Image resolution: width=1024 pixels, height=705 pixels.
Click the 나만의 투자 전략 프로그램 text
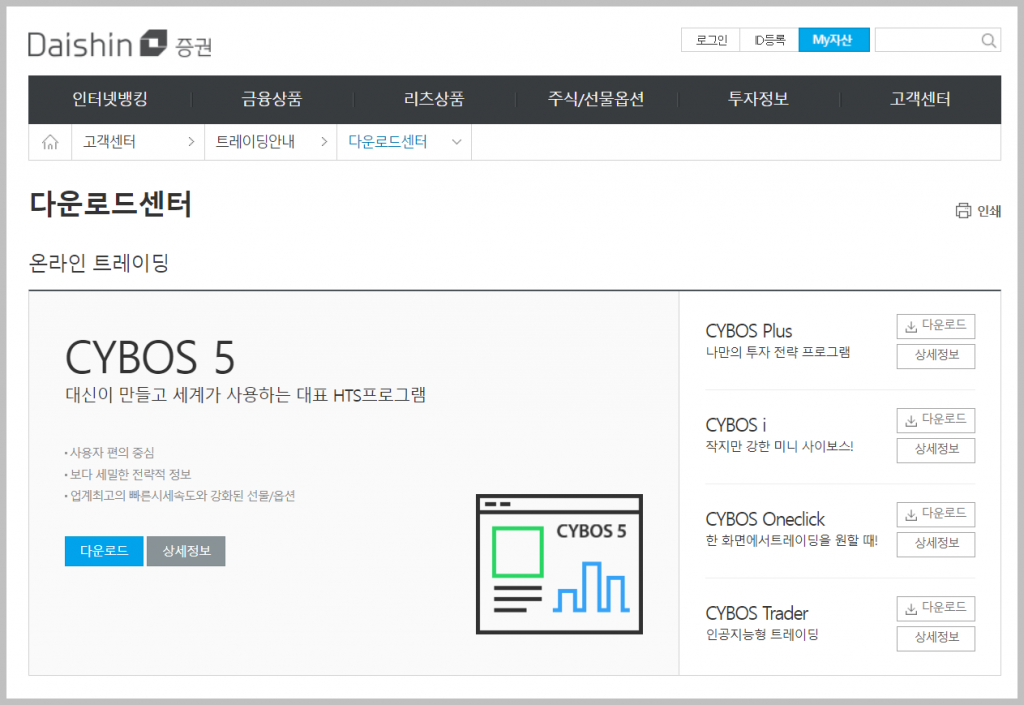778,352
